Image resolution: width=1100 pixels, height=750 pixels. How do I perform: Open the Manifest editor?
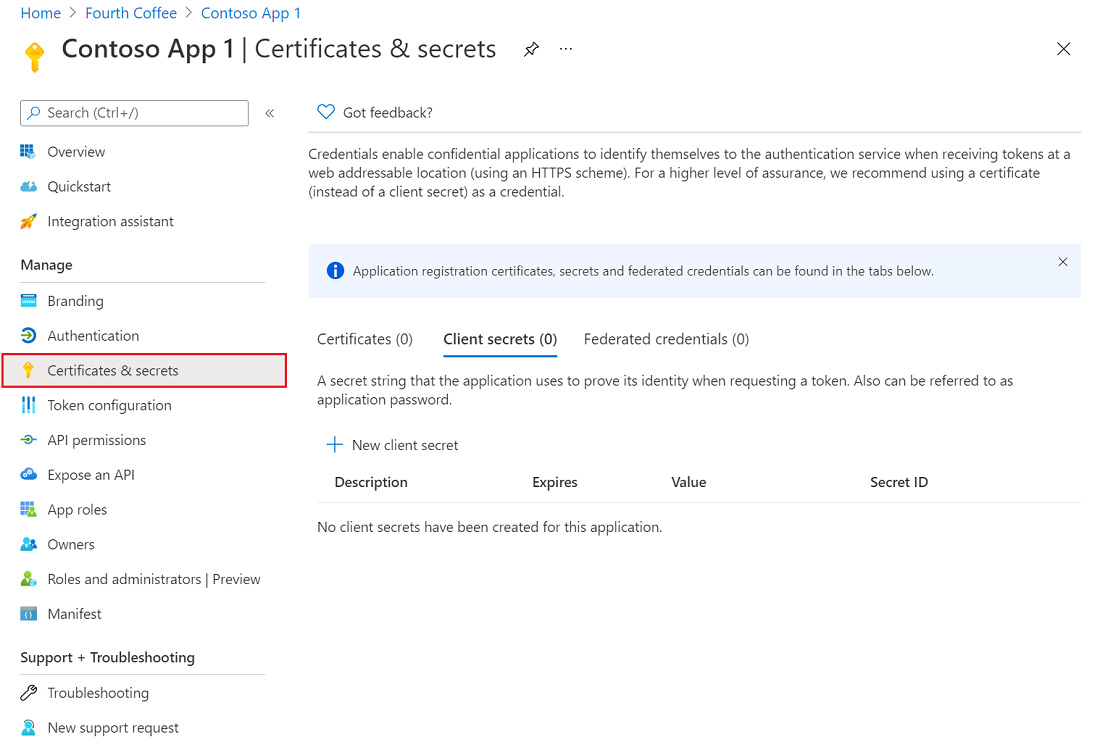point(74,613)
